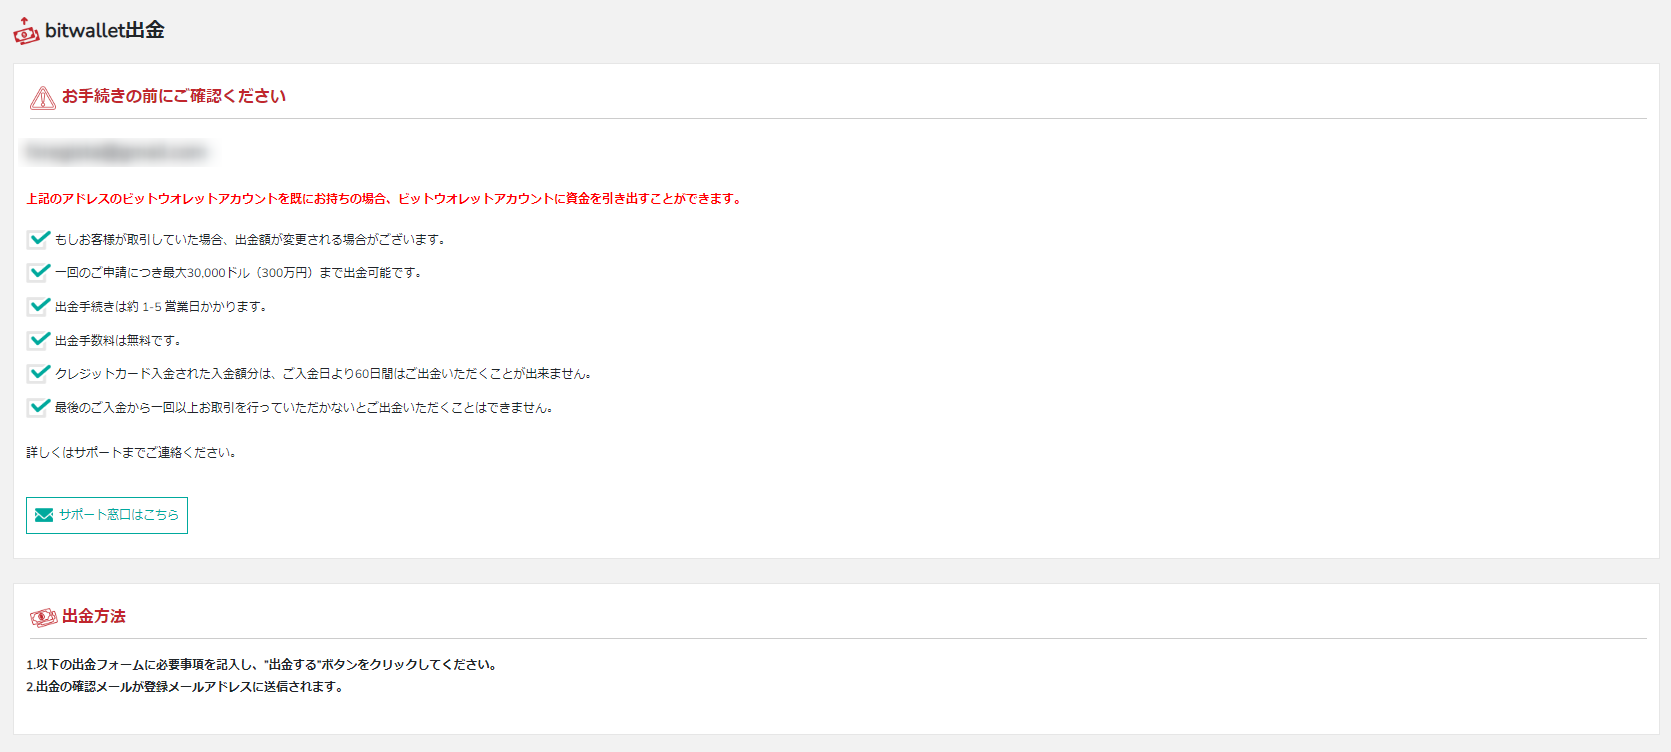Image resolution: width=1671 pixels, height=752 pixels.
Task: Click the 出金方法 section heading
Action: [94, 617]
